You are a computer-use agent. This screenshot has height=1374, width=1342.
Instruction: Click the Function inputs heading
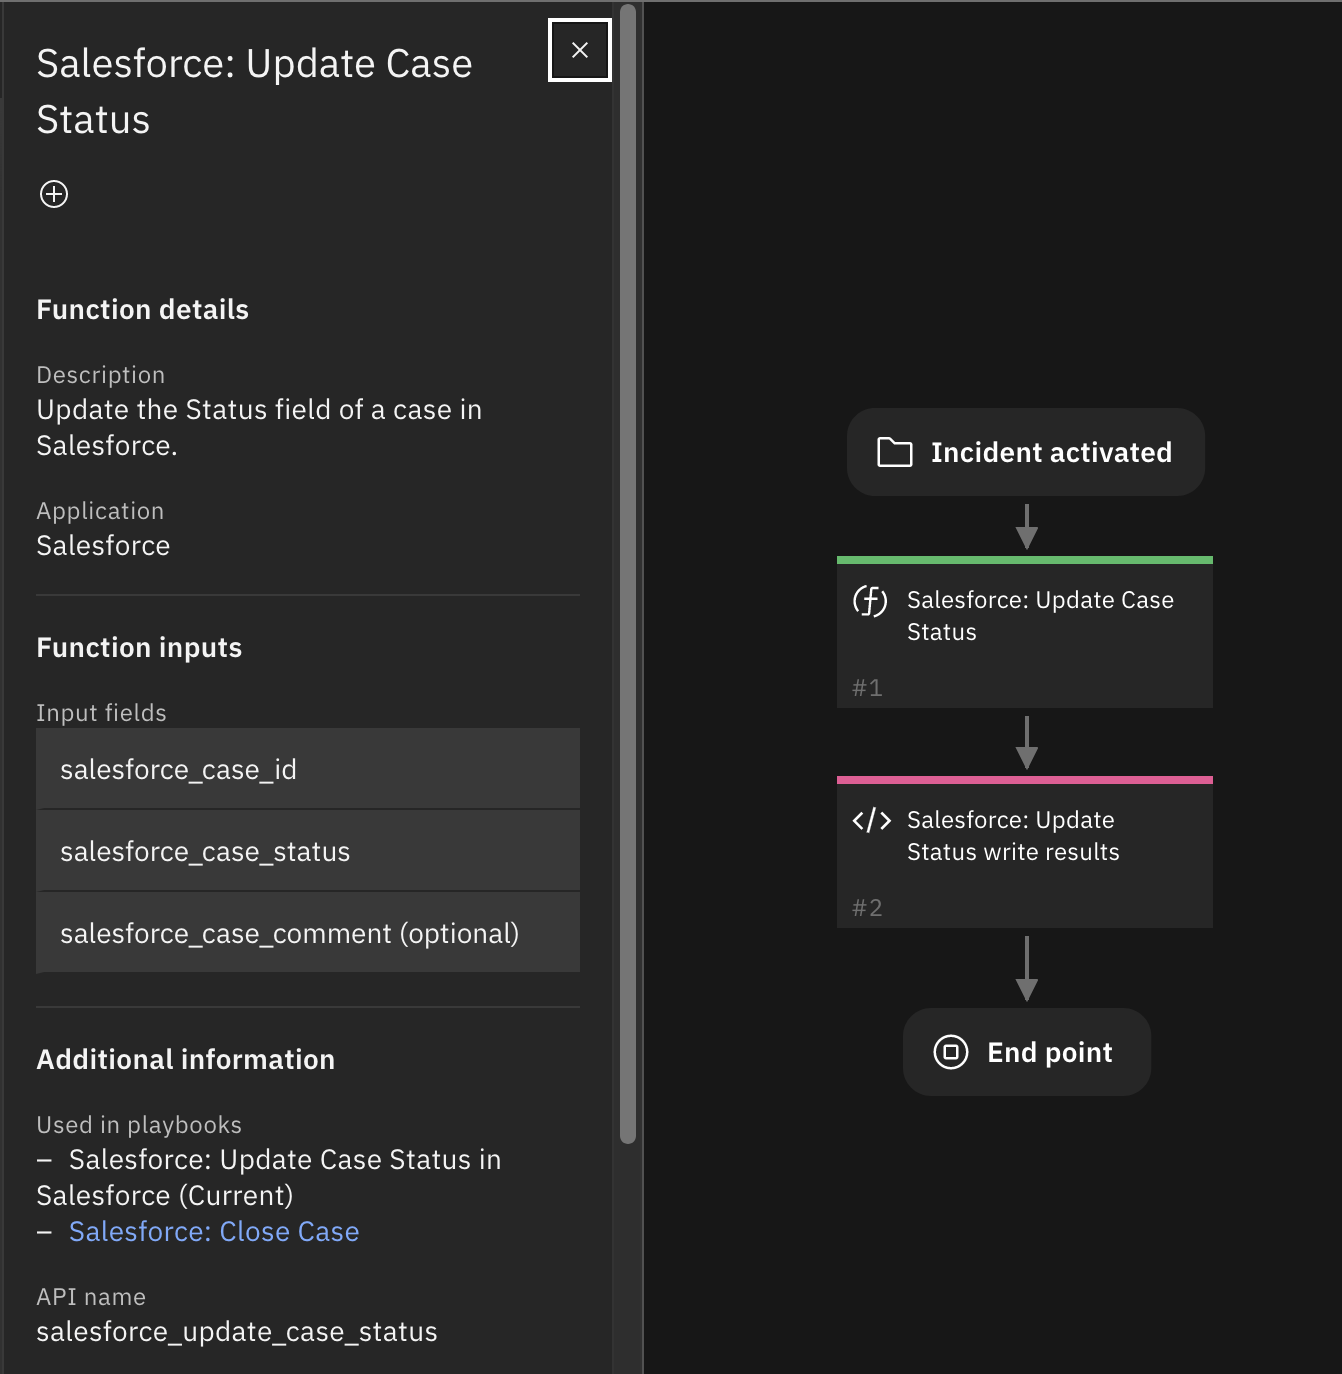click(x=140, y=648)
